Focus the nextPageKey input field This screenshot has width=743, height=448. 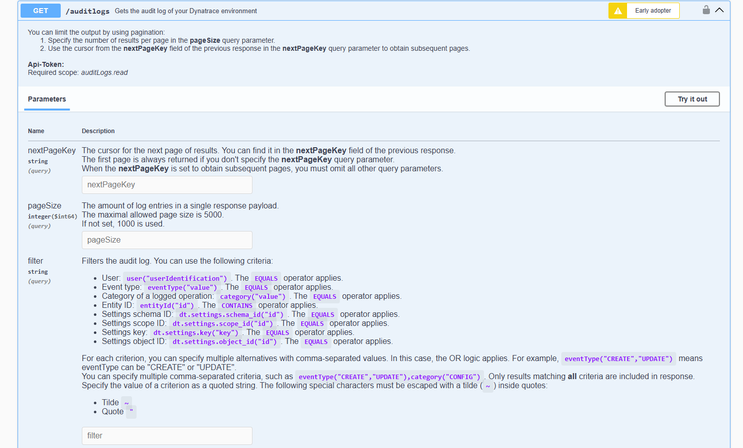167,185
